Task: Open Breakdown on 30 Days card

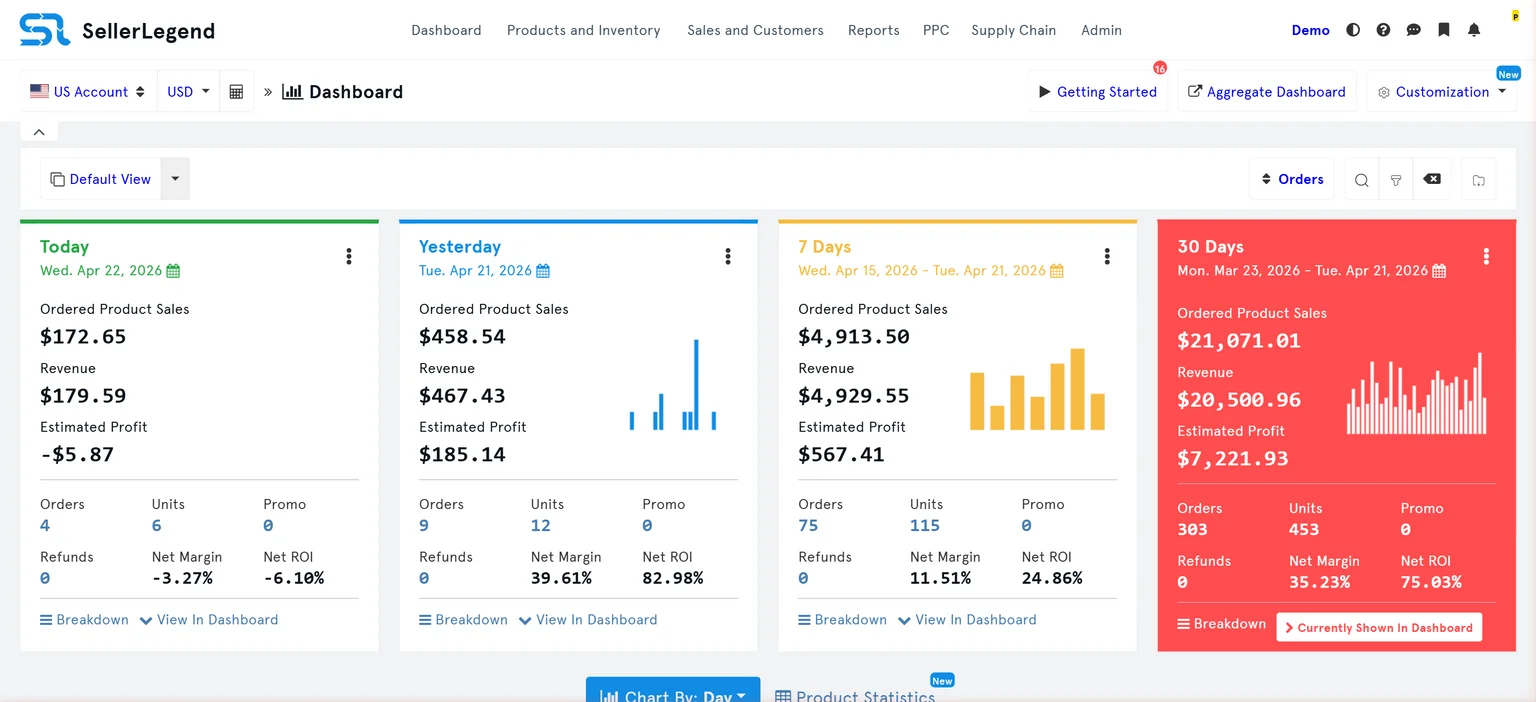Action: click(x=1221, y=624)
